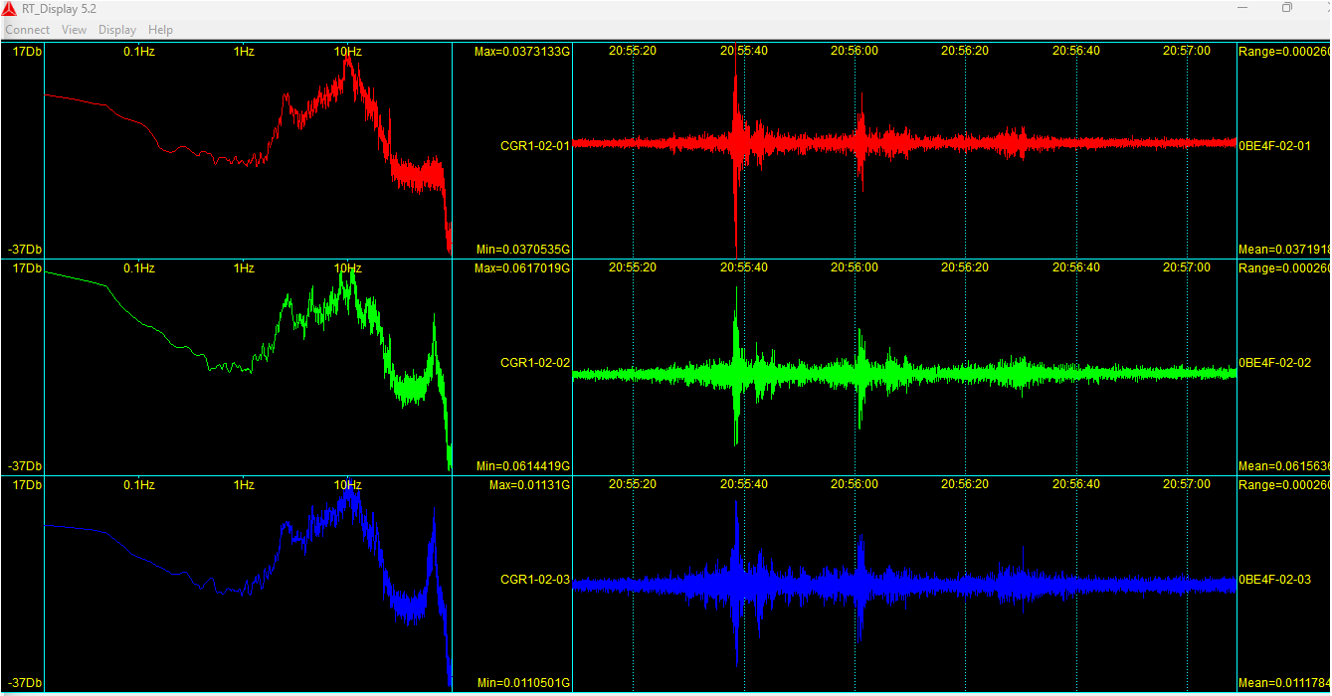Restore down the RT_Display window
This screenshot has width=1332, height=696.
pyautogui.click(x=1287, y=8)
